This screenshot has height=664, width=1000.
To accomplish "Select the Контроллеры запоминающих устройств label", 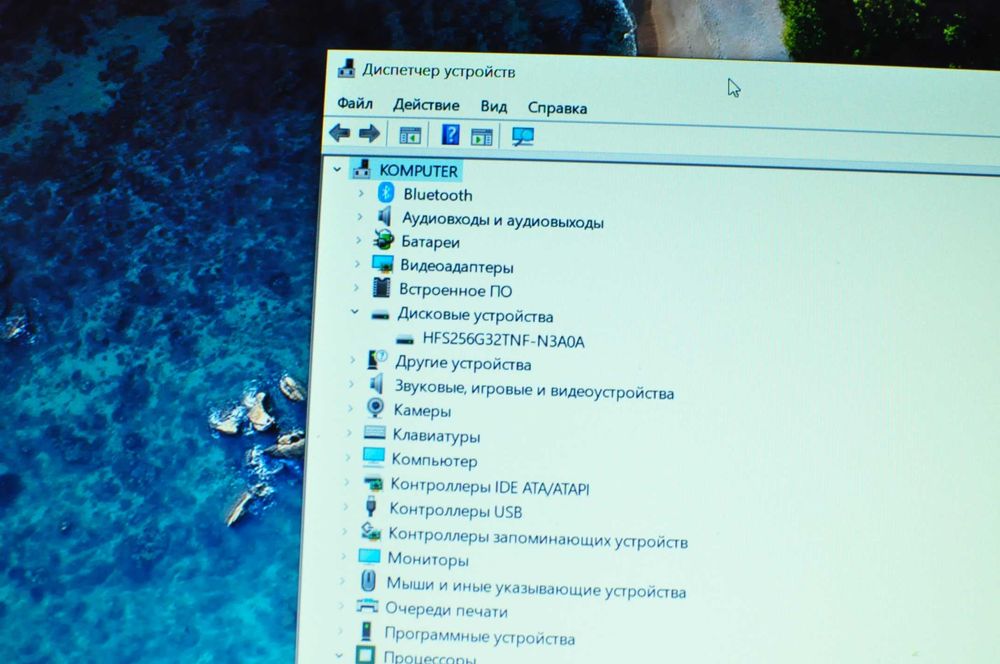I will (x=538, y=538).
